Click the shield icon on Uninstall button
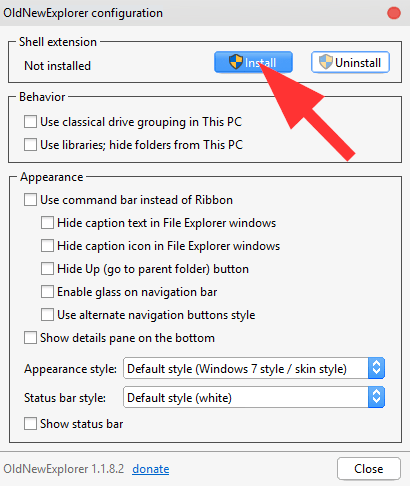 pos(326,62)
